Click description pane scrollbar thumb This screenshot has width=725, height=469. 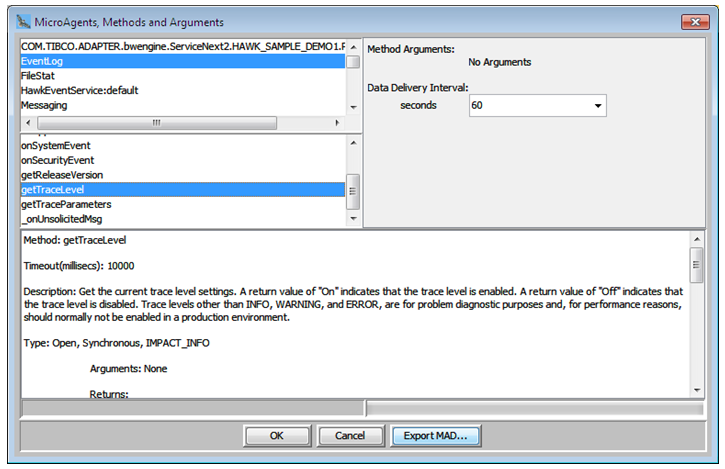(x=696, y=265)
